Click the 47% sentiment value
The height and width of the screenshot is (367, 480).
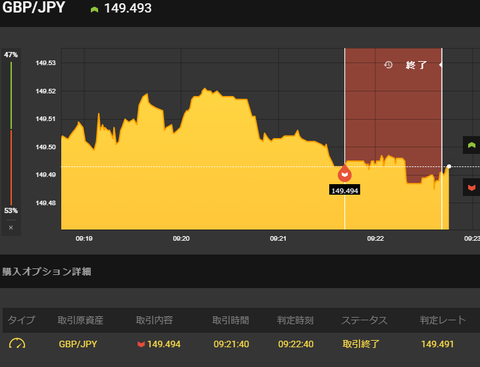pos(11,55)
